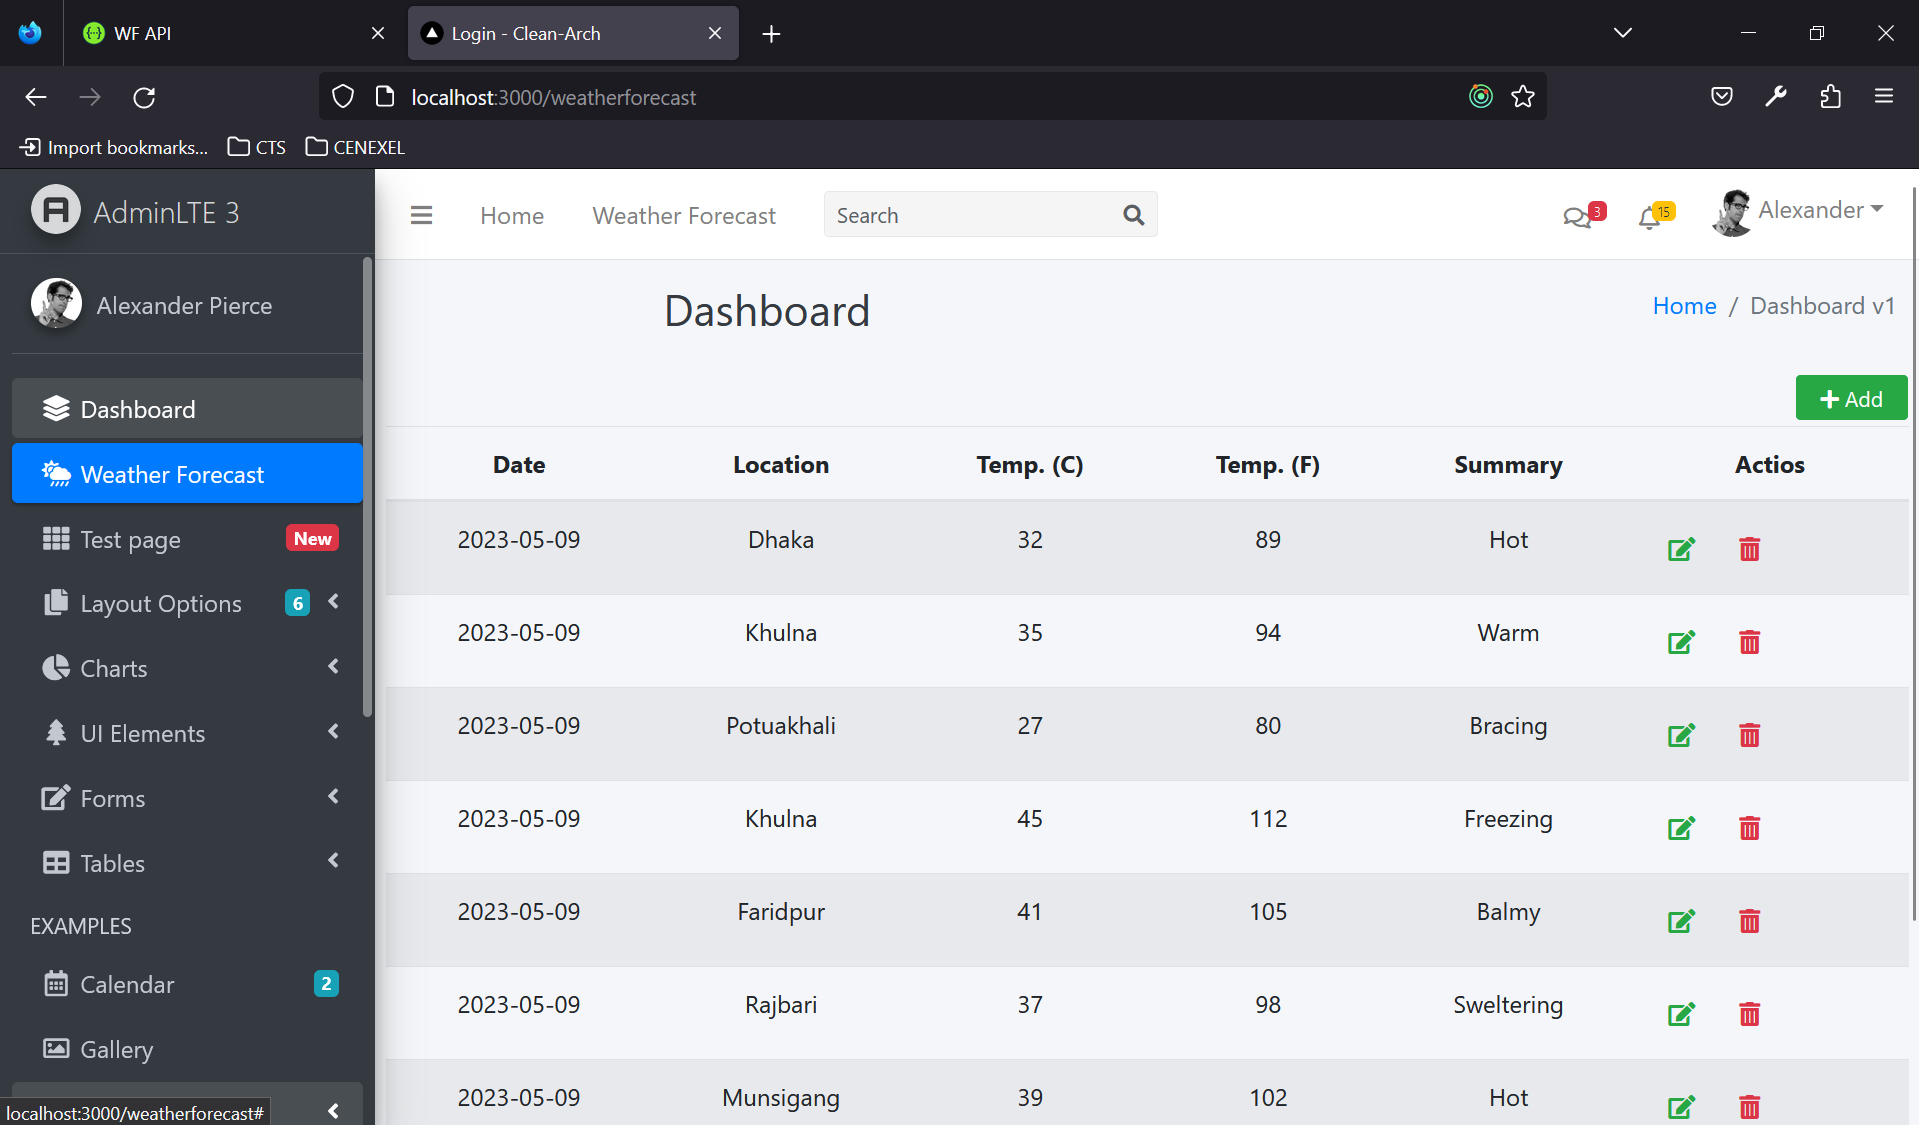Expand the Charts menu chevron
This screenshot has height=1125, width=1919.
[332, 667]
